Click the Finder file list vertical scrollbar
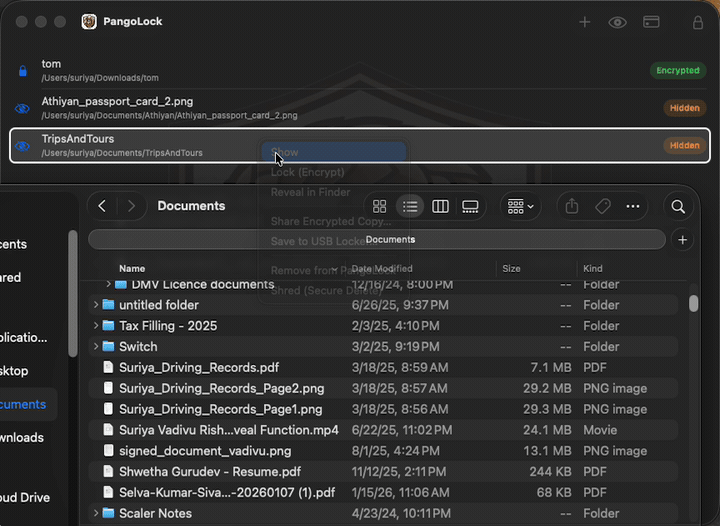 click(693, 303)
